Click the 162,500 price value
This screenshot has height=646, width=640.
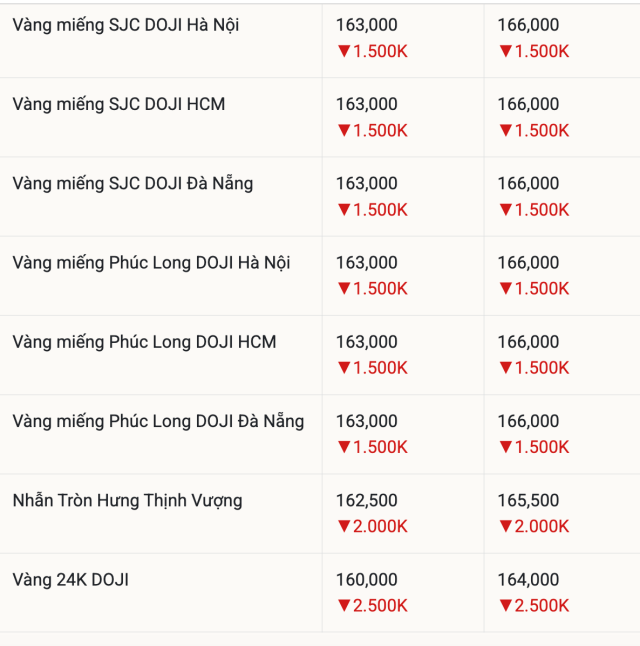click(367, 500)
